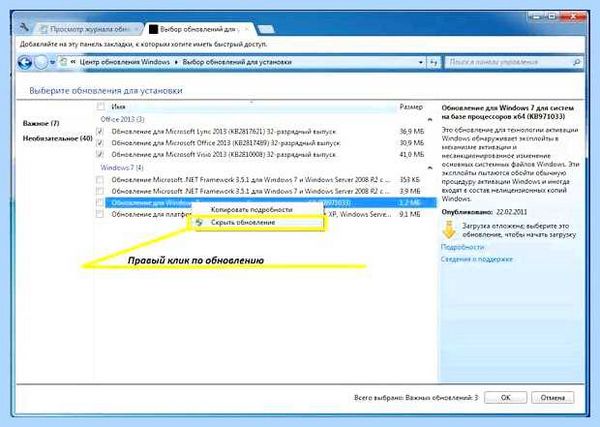Click the round Forward arrow button
Image resolution: width=600 pixels, height=427 pixels.
point(41,62)
